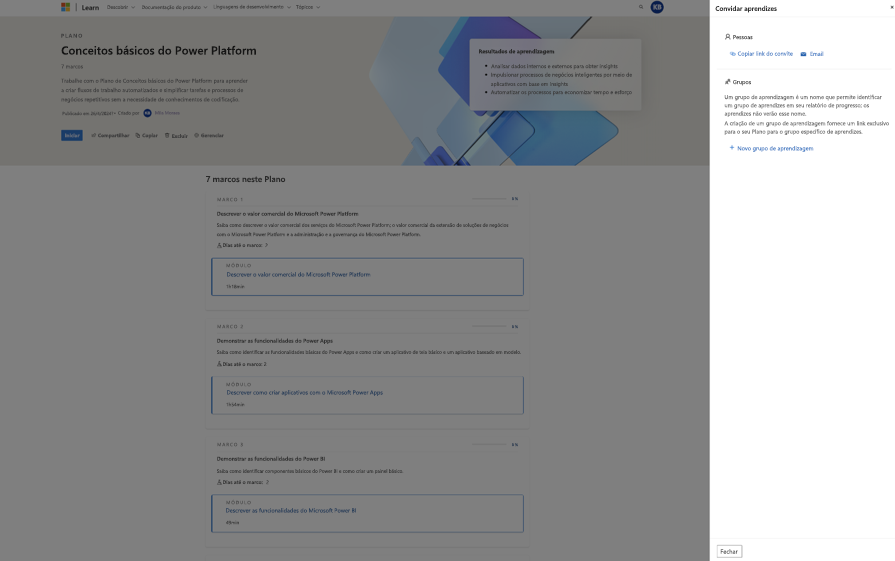
Task: Click the Fechar button
Action: point(729,552)
